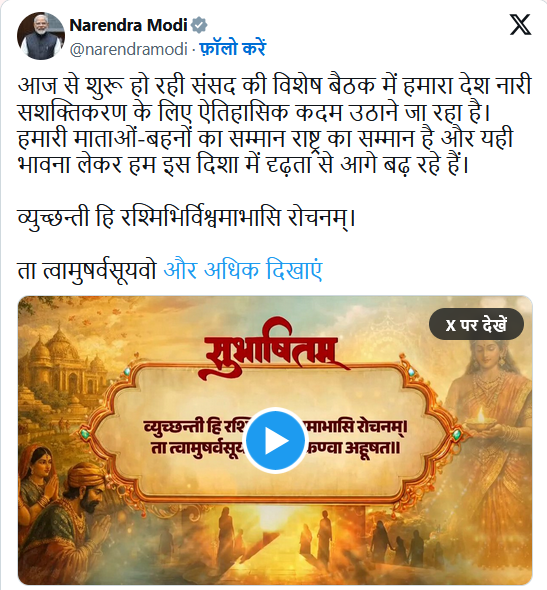
Task: Click the व्युच्छन्ती हि Sanskrit verse line
Action: point(186,217)
